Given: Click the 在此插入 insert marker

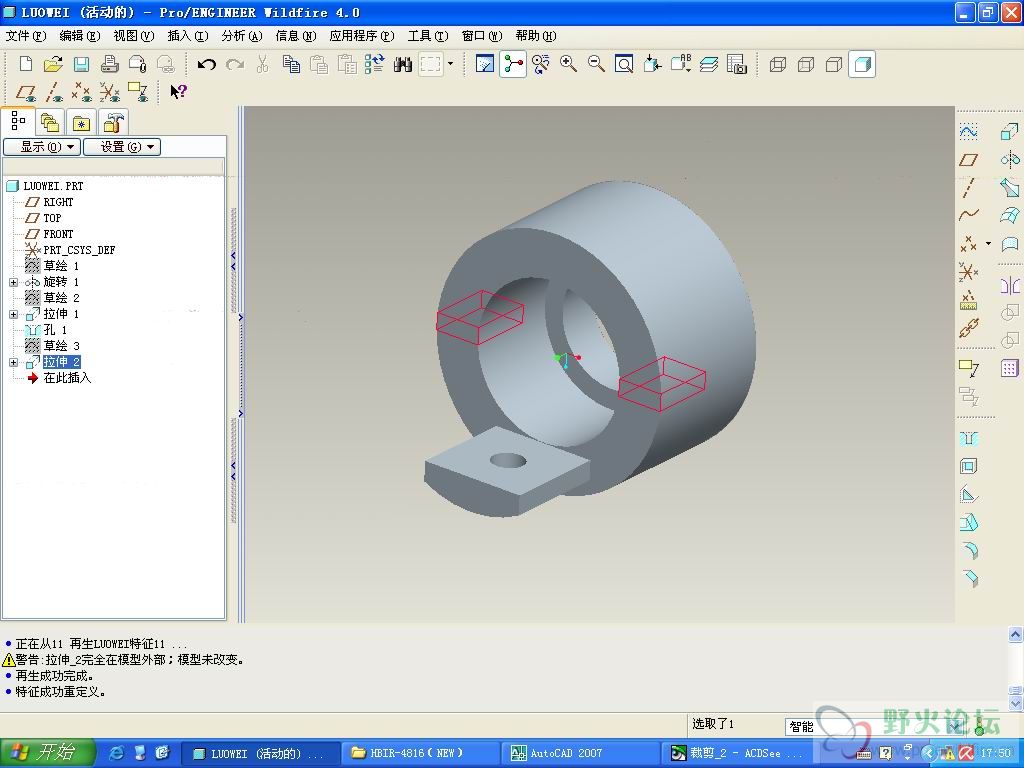Looking at the screenshot, I should (x=67, y=378).
